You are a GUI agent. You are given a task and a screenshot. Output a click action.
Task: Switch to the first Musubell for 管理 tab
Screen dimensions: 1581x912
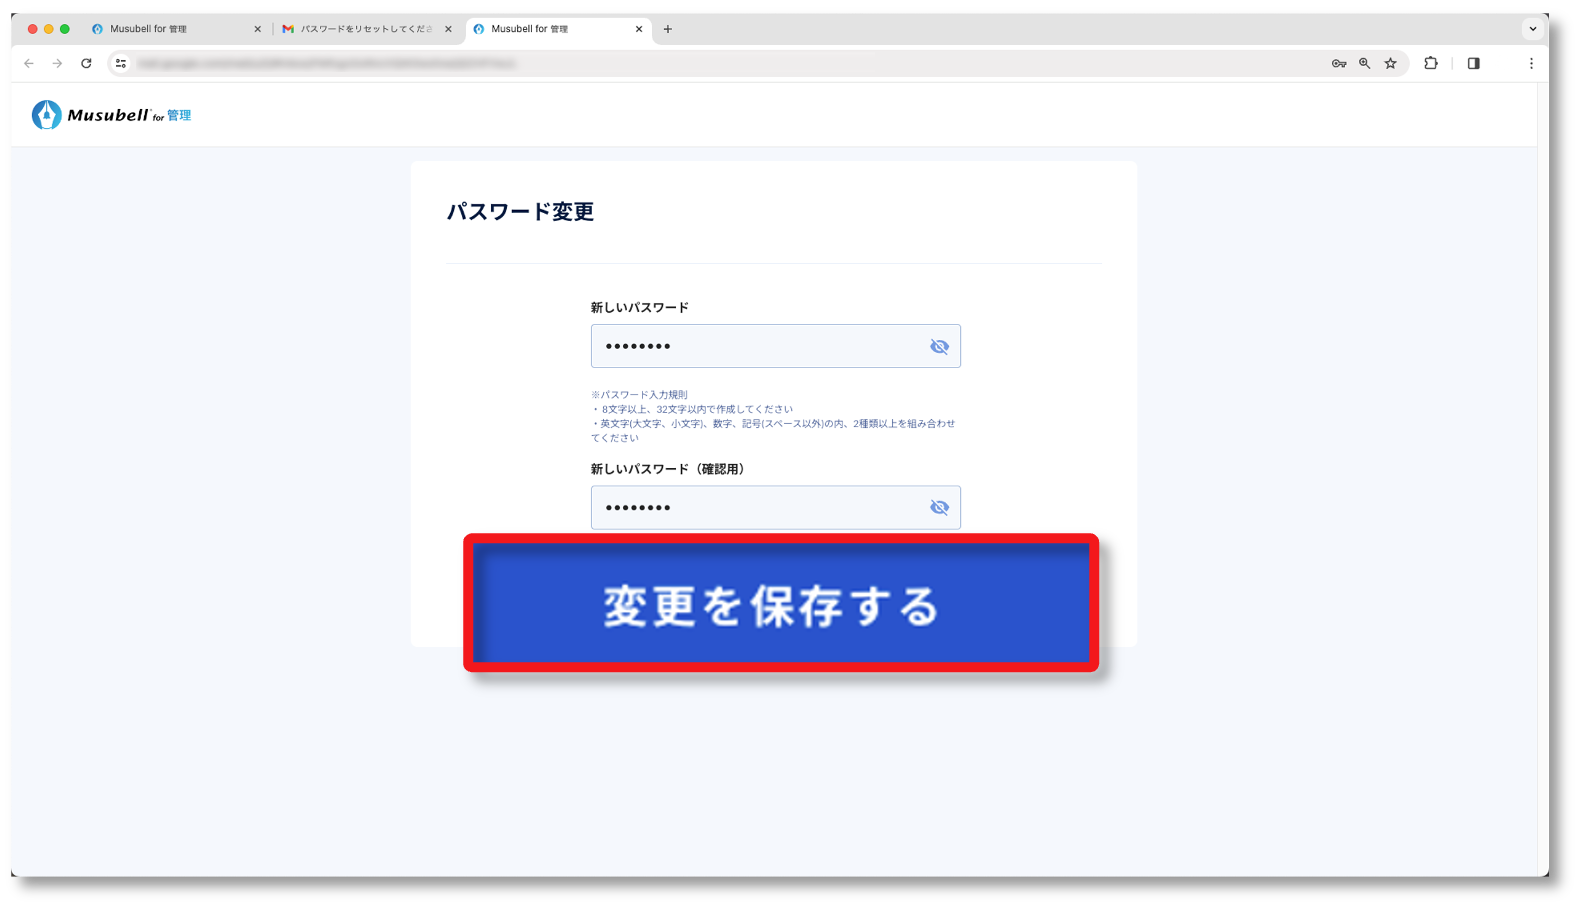(170, 29)
